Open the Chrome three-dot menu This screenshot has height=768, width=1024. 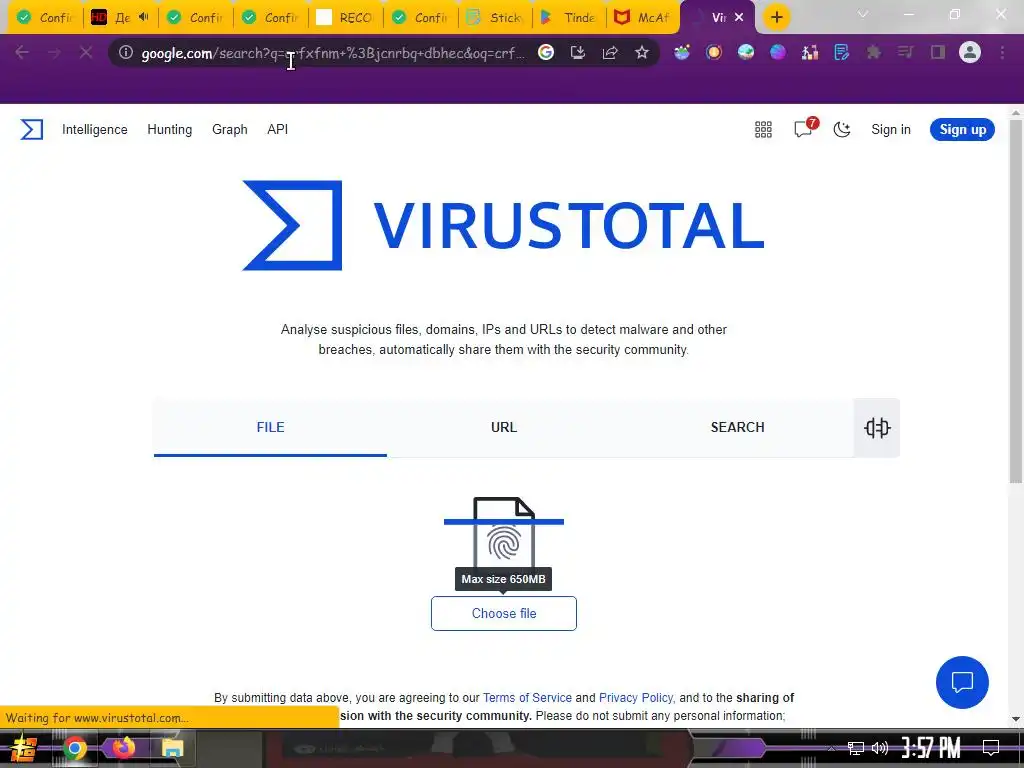[1002, 52]
